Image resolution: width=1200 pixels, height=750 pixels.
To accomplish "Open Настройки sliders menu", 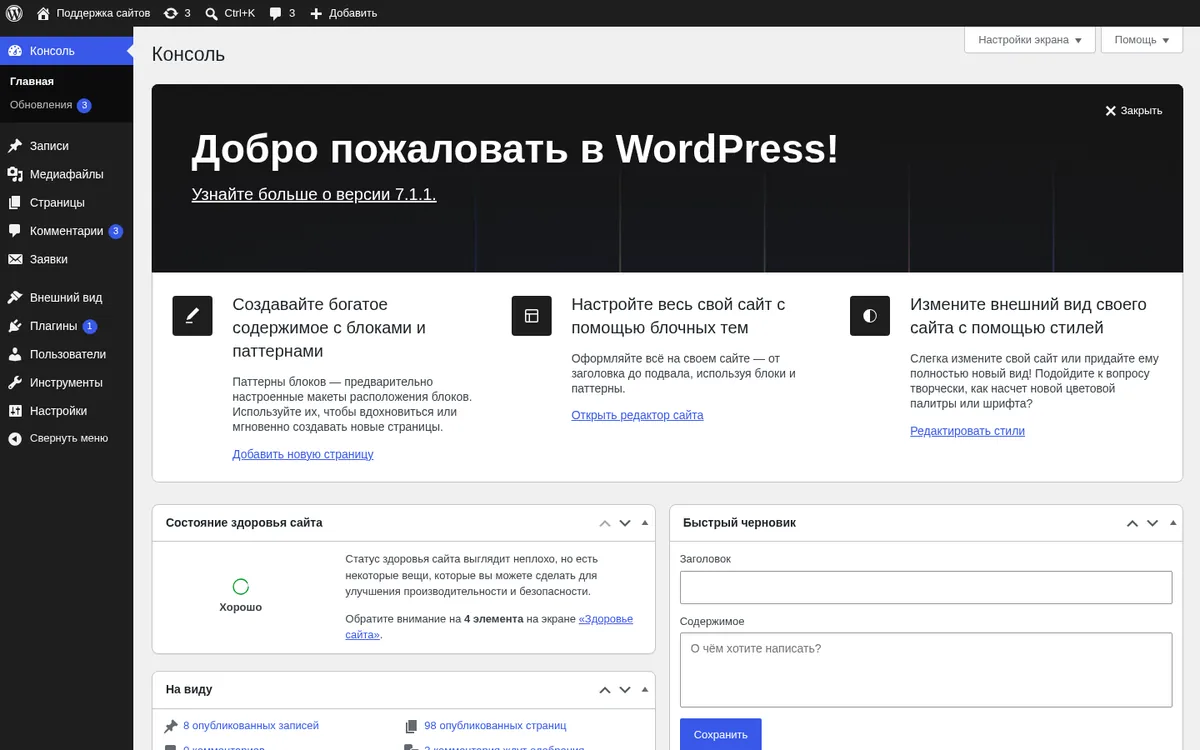I will click(66, 411).
